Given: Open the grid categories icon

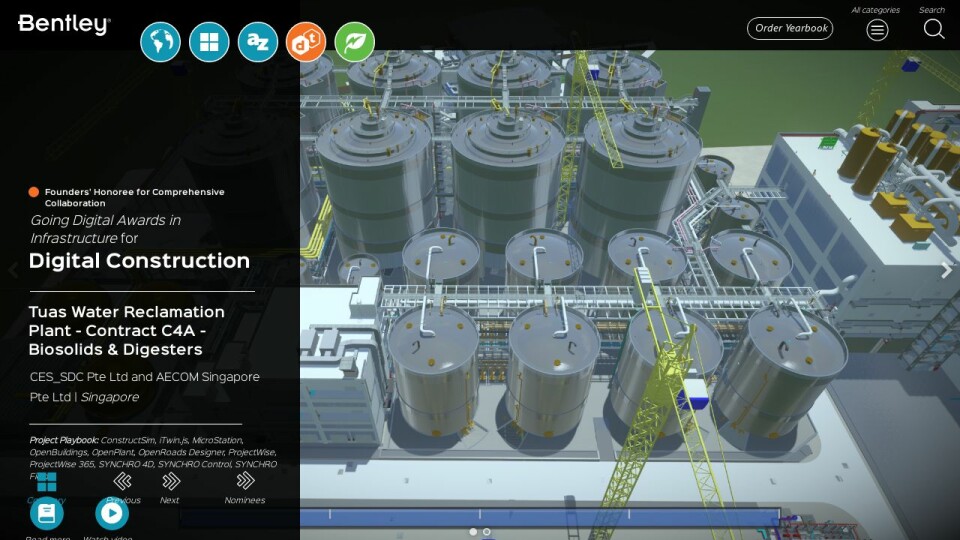Looking at the screenshot, I should [209, 42].
